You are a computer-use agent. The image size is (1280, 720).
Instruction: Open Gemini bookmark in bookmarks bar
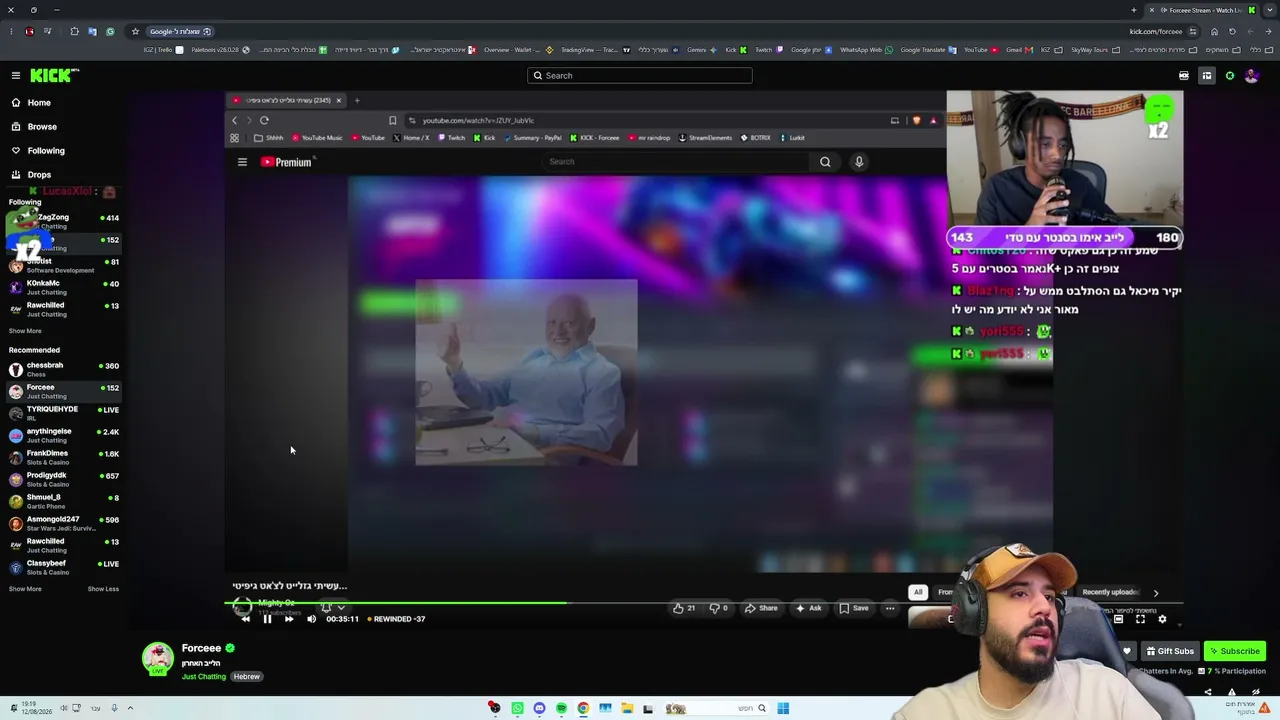pos(695,50)
